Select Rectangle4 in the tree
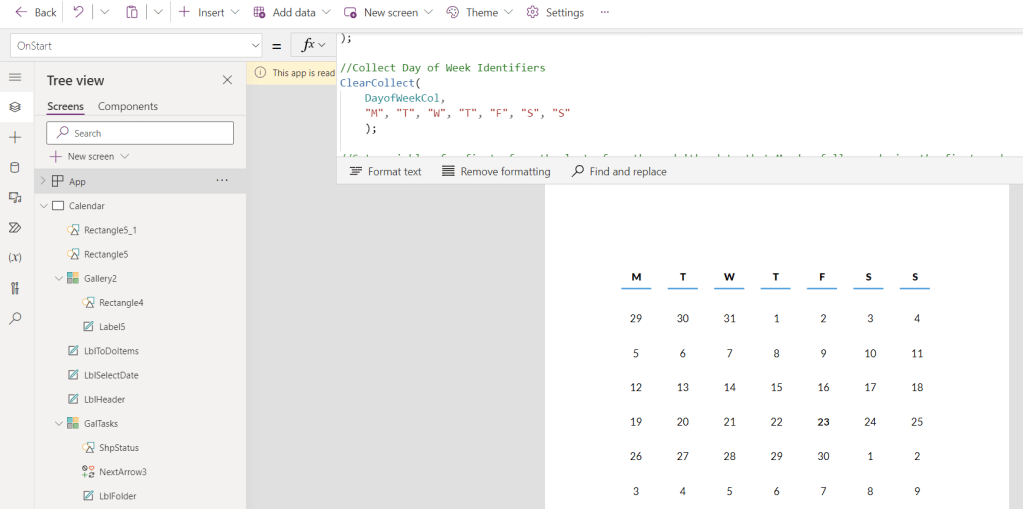Screen dimensions: 1023x509 [121, 302]
